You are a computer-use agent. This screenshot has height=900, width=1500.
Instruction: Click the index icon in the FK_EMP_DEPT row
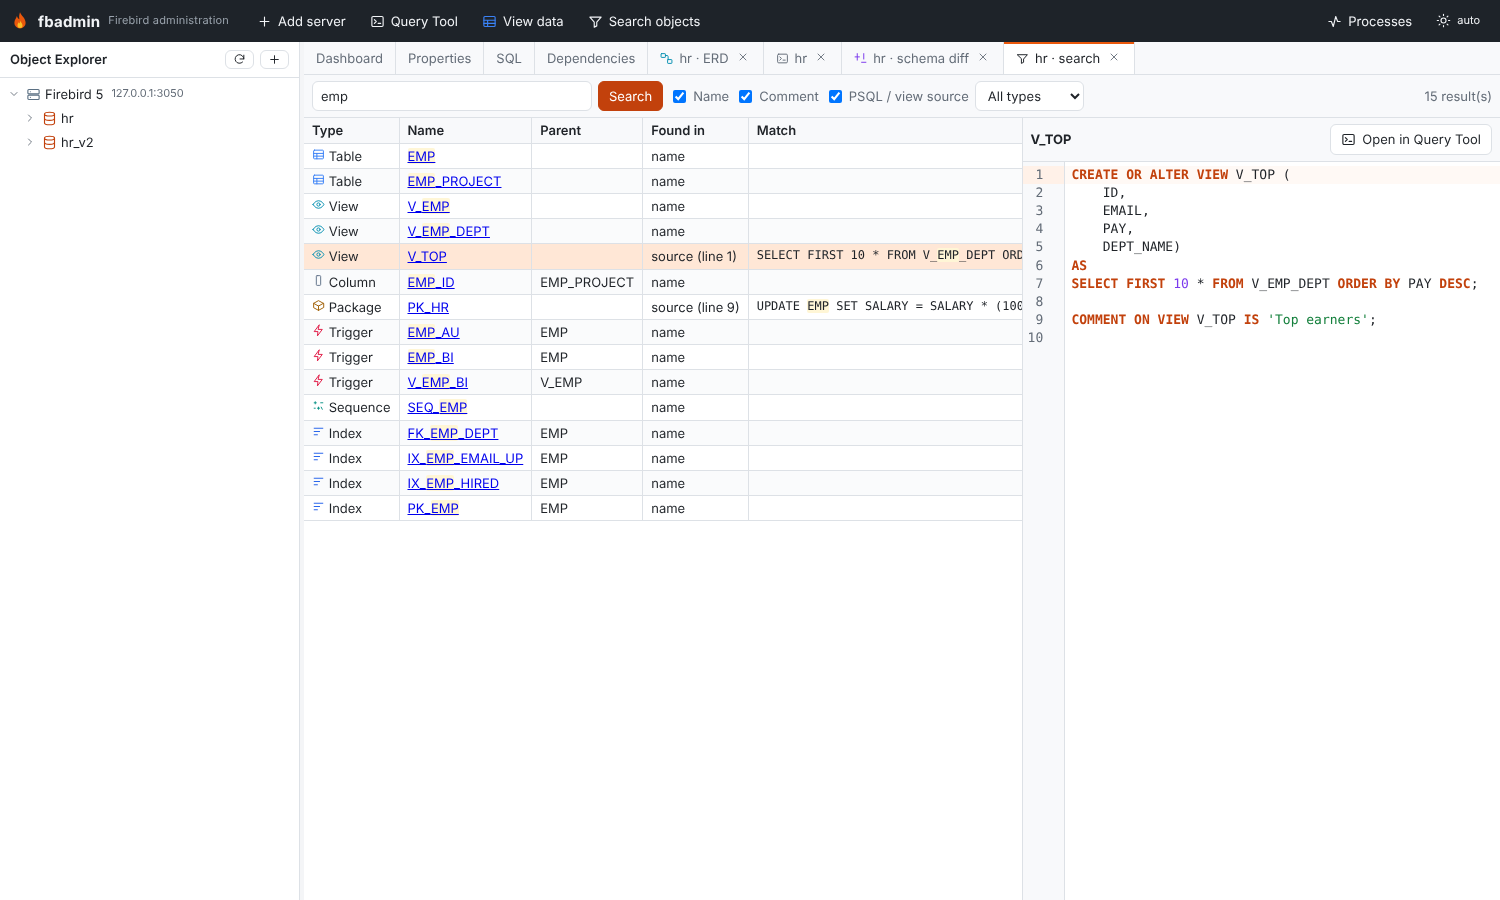tap(318, 432)
